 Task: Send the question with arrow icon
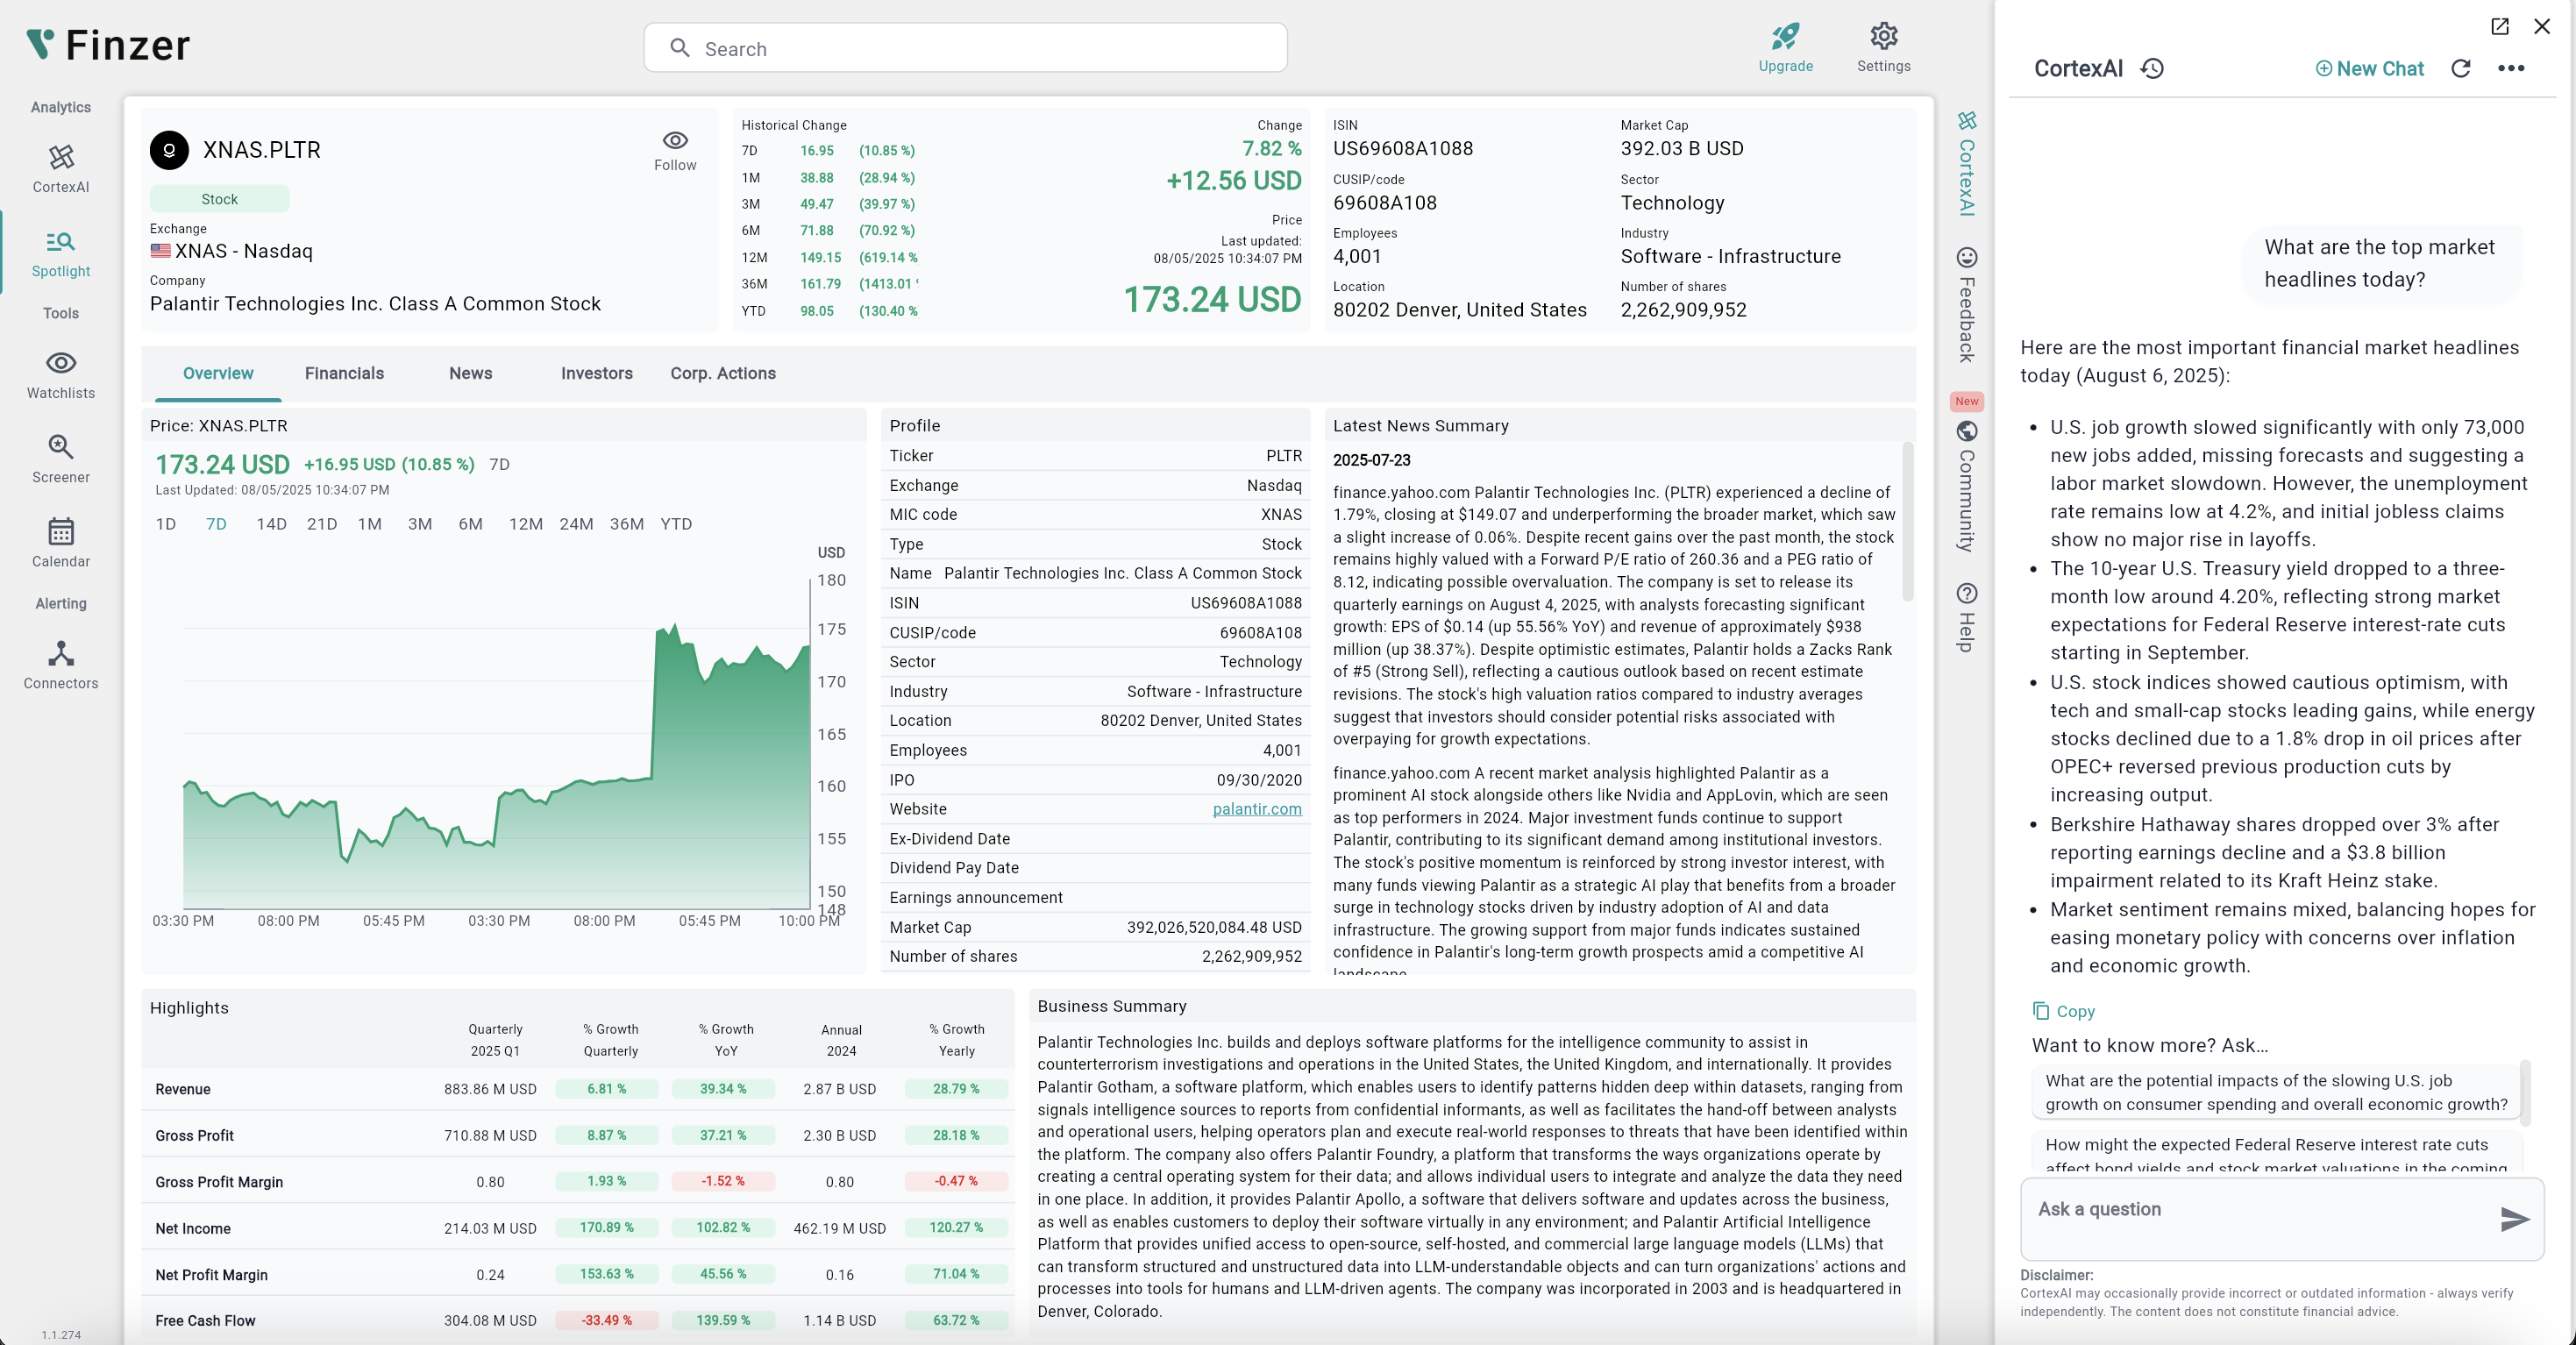(x=2514, y=1218)
